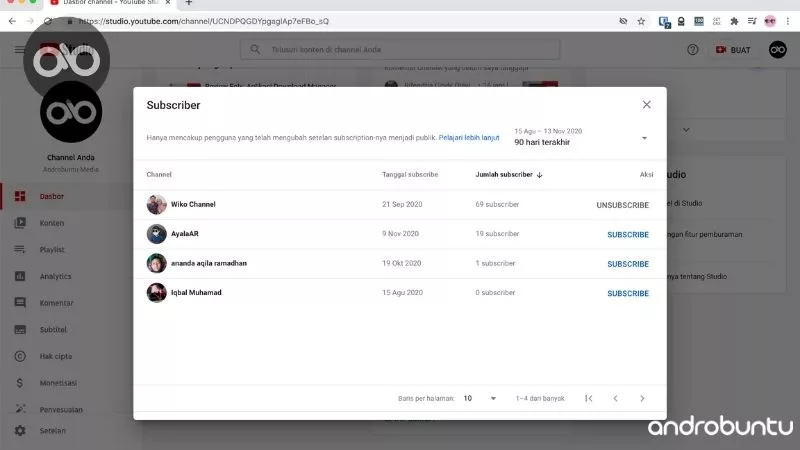Open Pelajari lebih lanjut link
This screenshot has height=450, width=800.
(469, 138)
